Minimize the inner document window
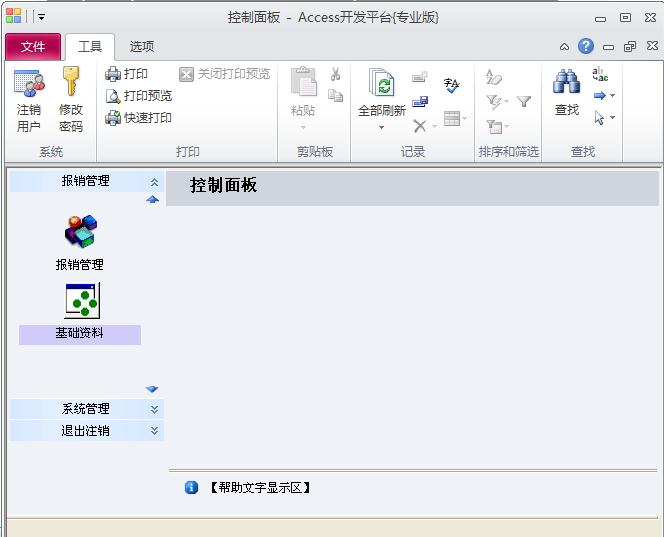Image resolution: width=664 pixels, height=537 pixels. (x=608, y=47)
